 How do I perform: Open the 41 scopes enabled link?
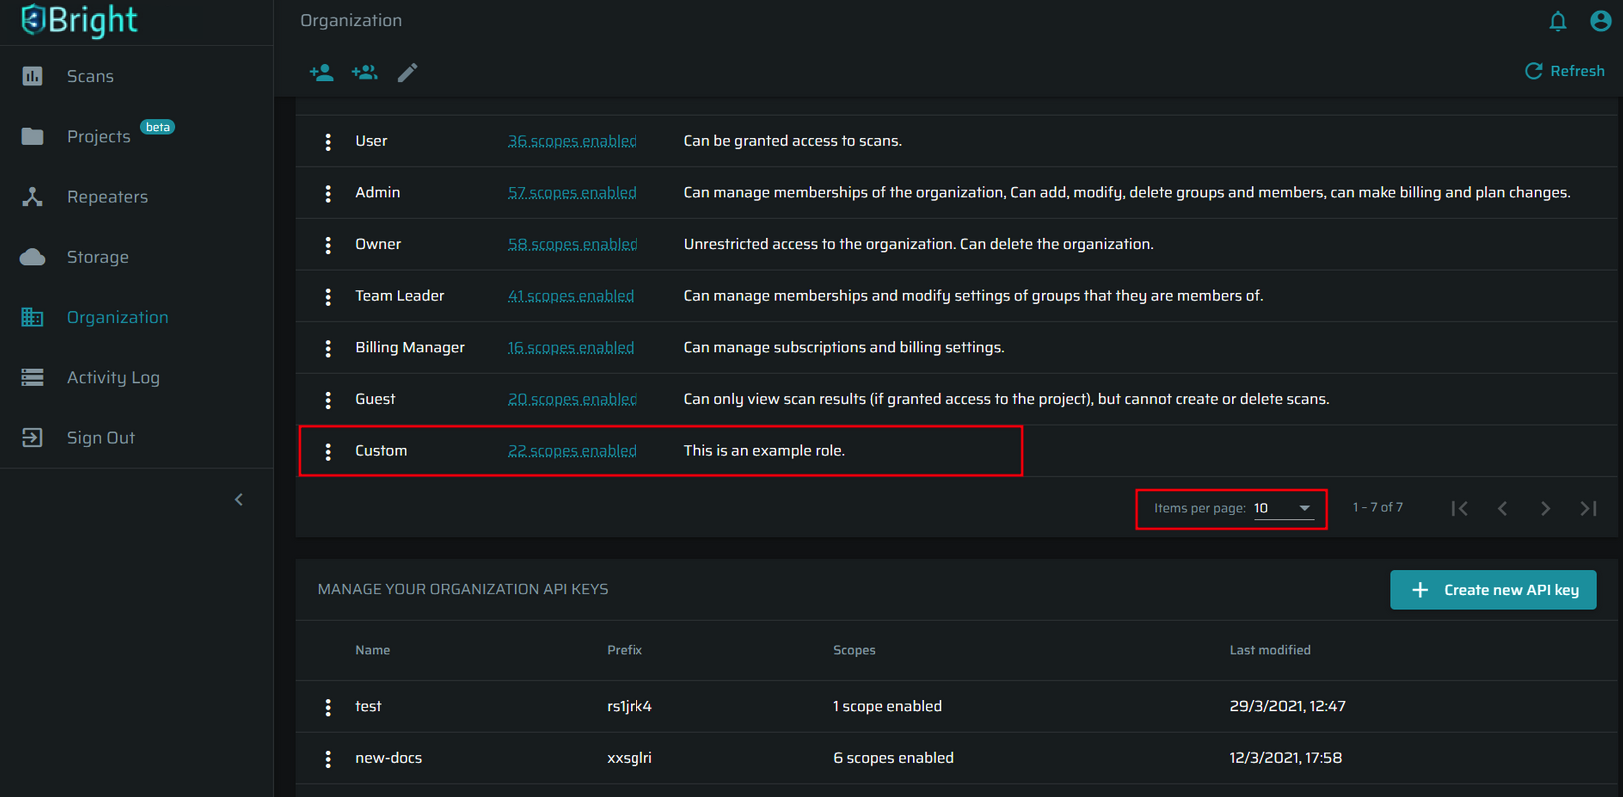[571, 296]
